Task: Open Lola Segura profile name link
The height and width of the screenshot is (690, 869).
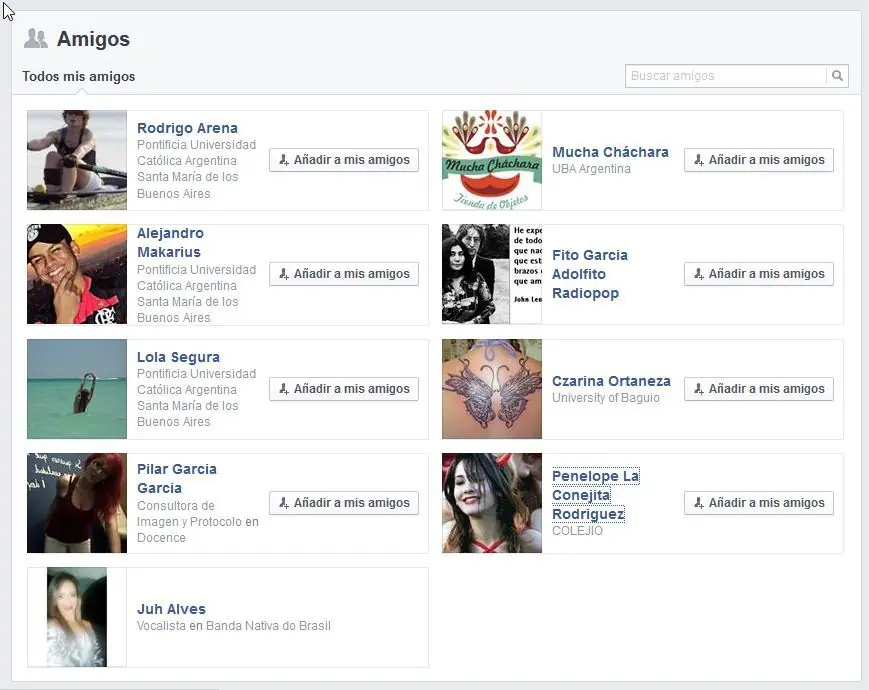Action: pyautogui.click(x=178, y=357)
